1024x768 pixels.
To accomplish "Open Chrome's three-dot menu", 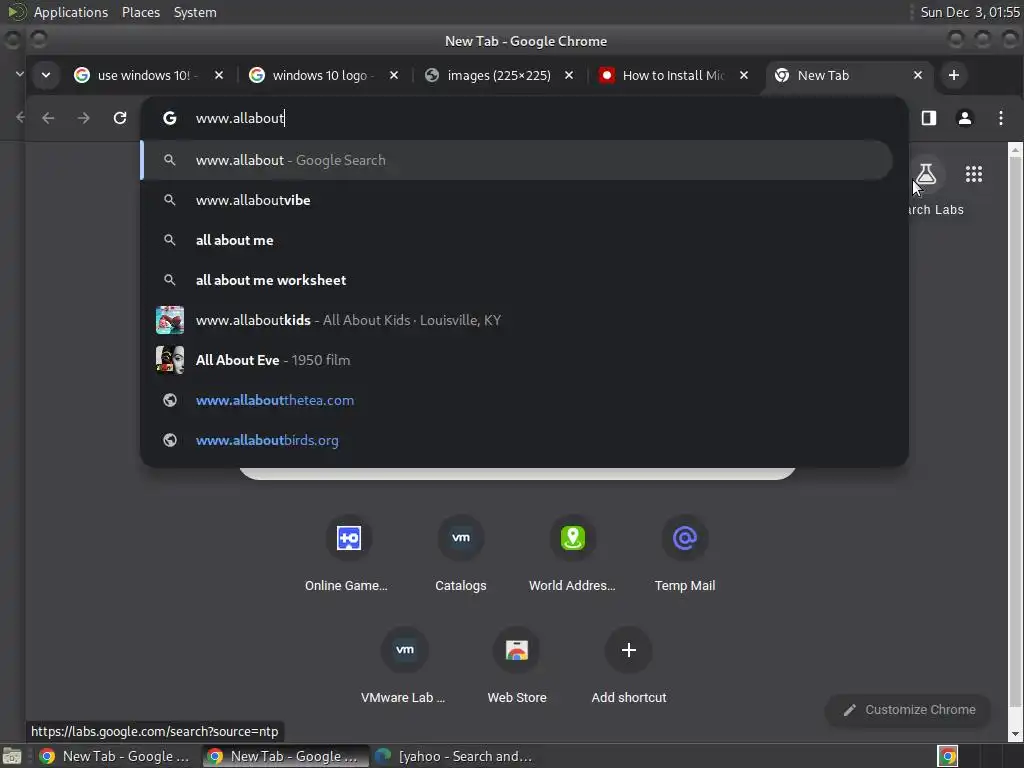I will click(1000, 118).
